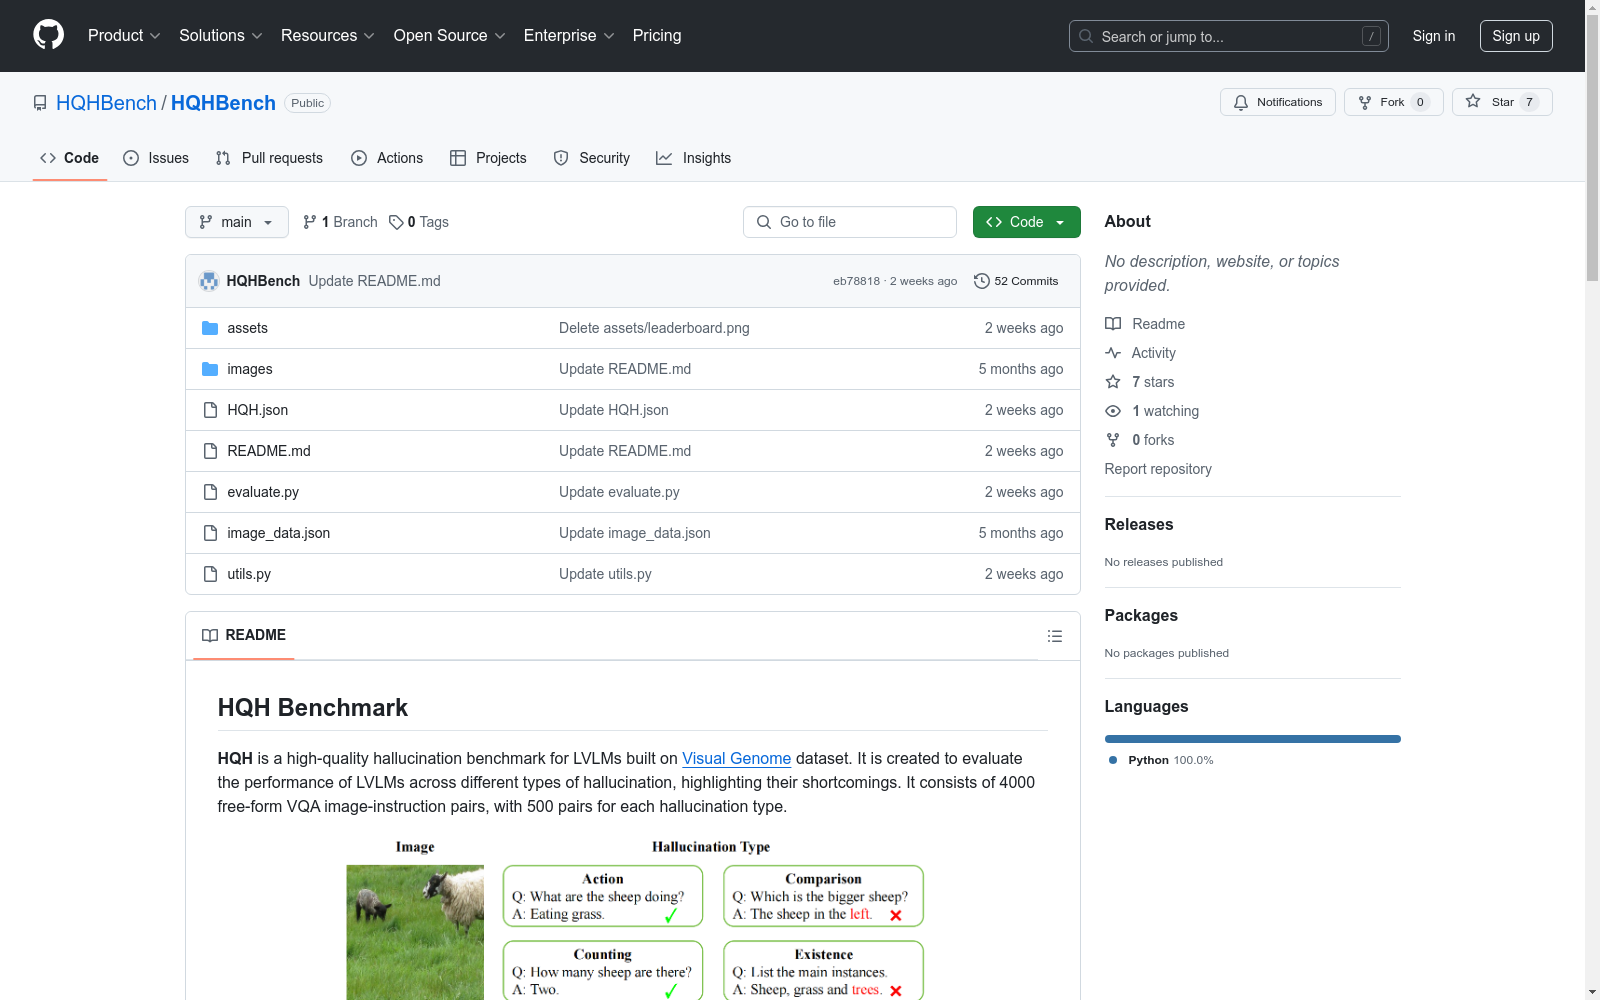Image resolution: width=1600 pixels, height=1000 pixels.
Task: Open the utils.py file
Action: [249, 574]
